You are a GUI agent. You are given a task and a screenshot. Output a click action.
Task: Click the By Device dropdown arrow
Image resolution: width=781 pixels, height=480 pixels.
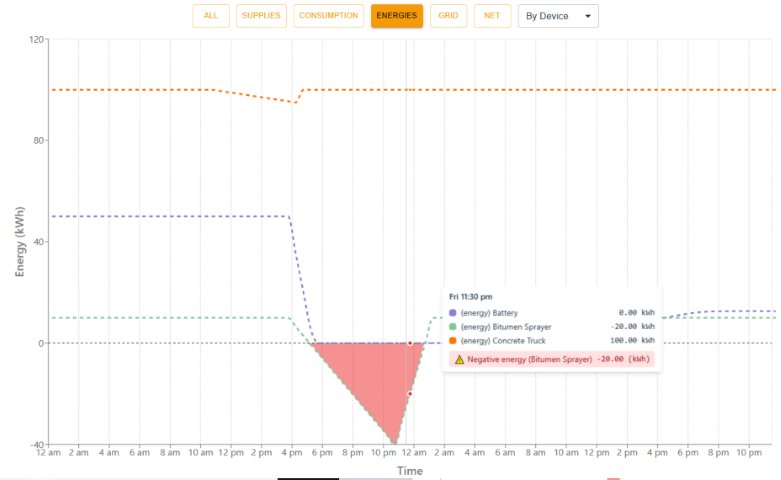coord(588,16)
